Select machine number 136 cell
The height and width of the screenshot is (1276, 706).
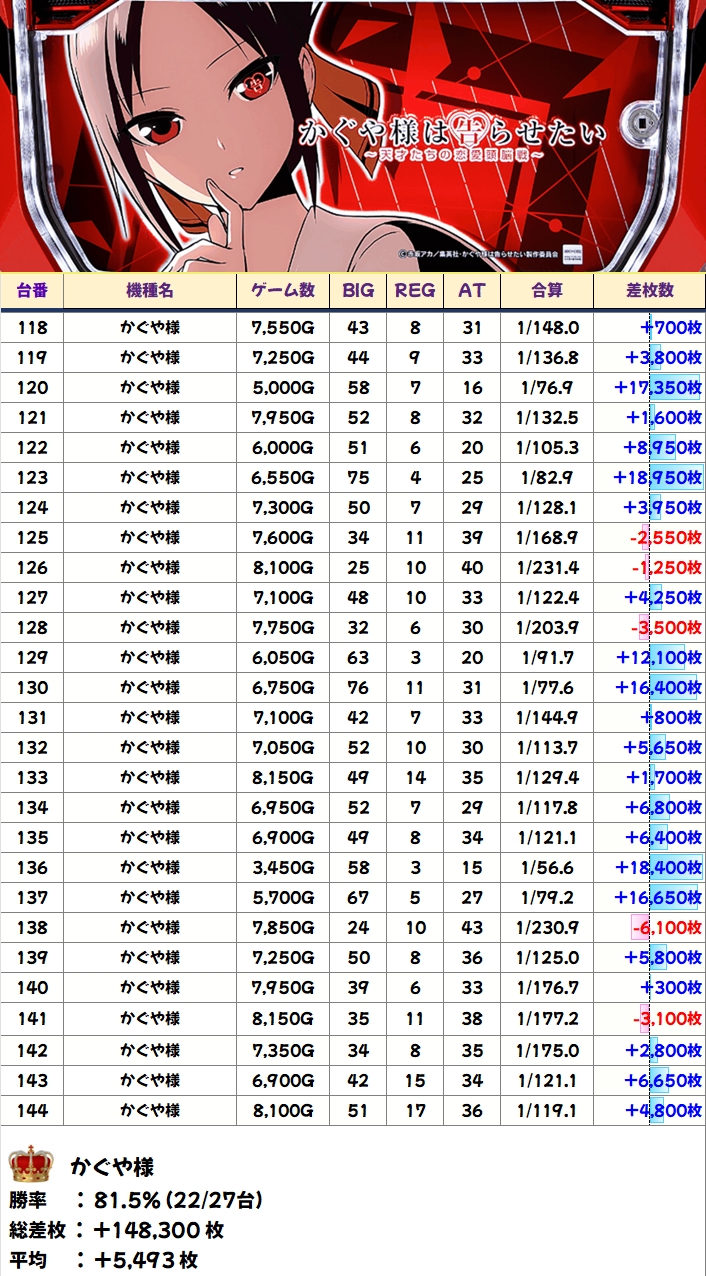(x=32, y=868)
